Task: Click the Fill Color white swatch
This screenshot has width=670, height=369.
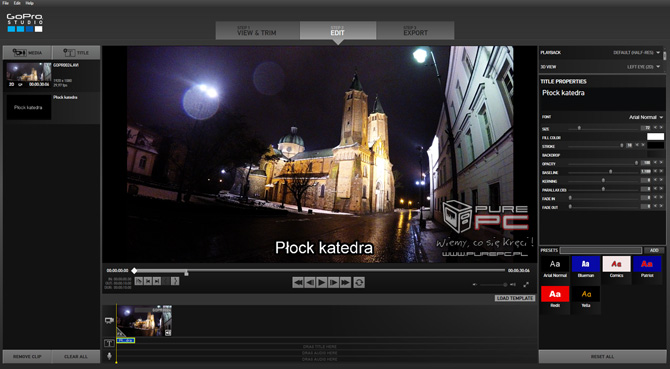Action: point(655,137)
